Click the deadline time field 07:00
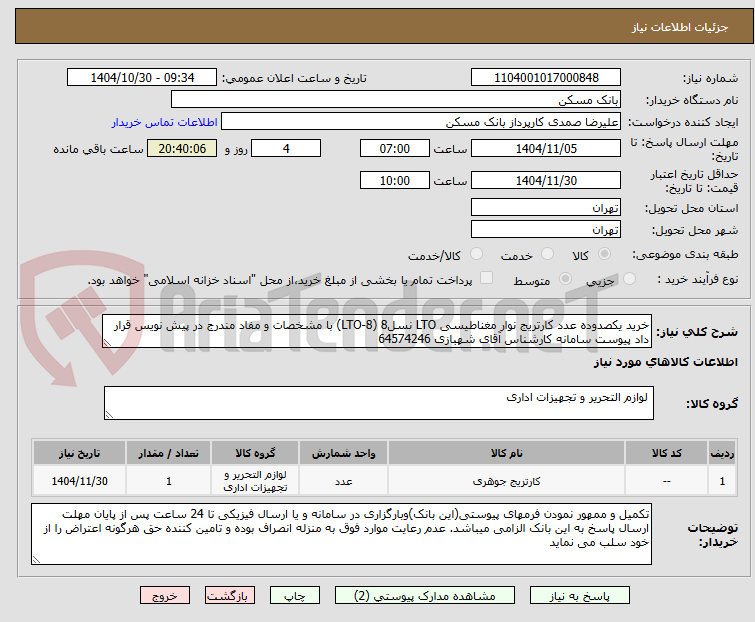This screenshot has width=755, height=622. (395, 148)
